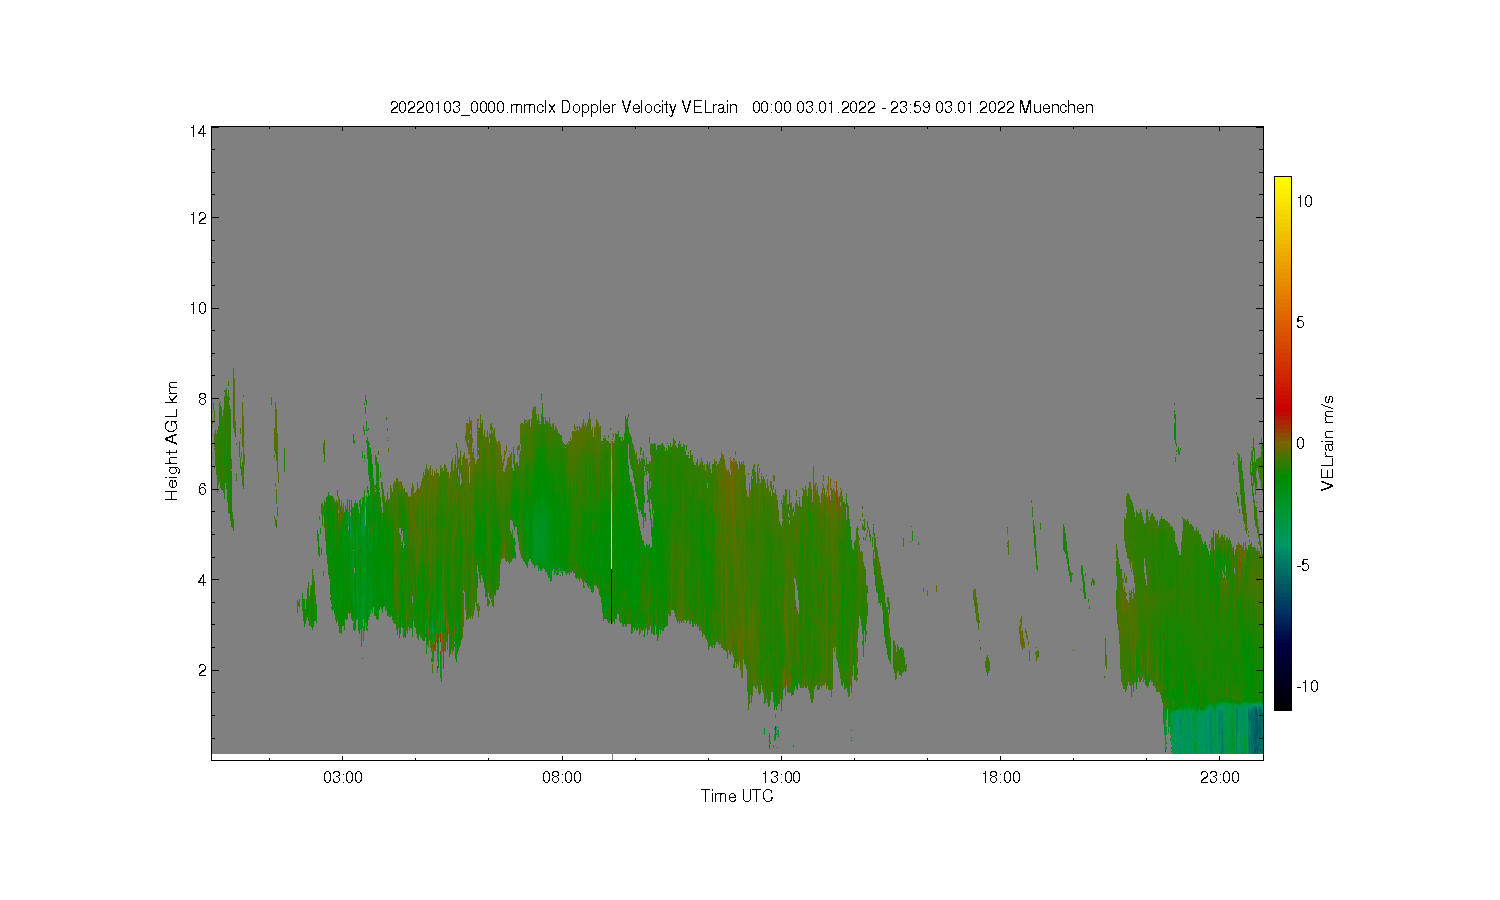Click the height axis value 6
The width and height of the screenshot is (1500, 900).
[202, 489]
